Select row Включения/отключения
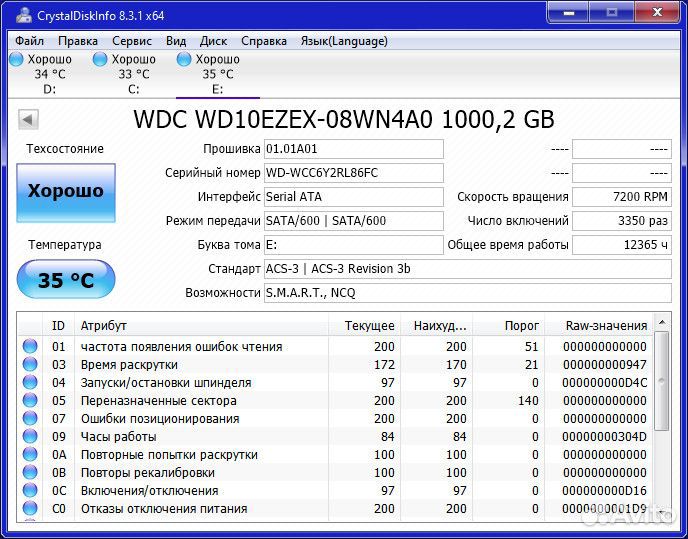This screenshot has height=539, width=688. click(x=335, y=490)
